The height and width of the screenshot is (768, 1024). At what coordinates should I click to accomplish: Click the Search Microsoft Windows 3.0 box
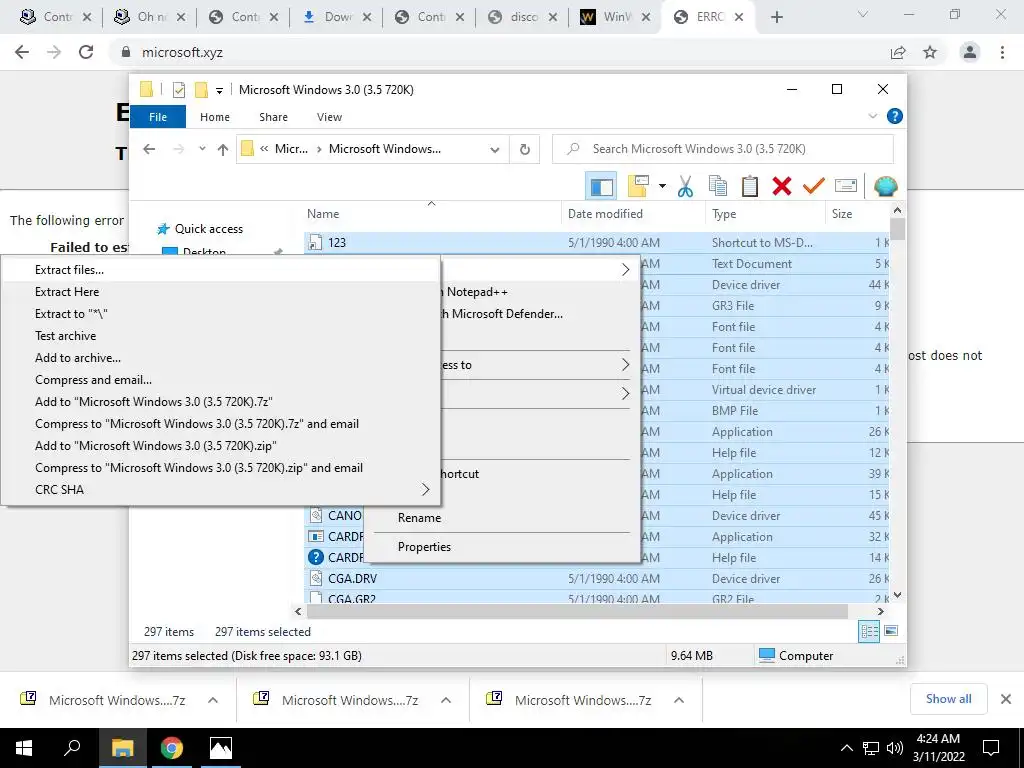pos(722,149)
